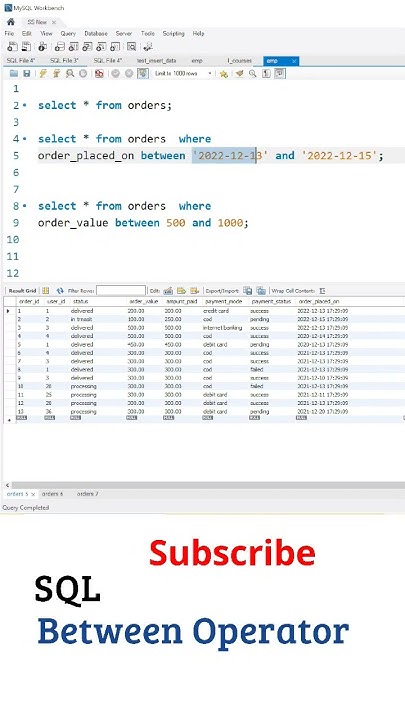Open the Tools menu
The image size is (405, 720).
(x=147, y=34)
